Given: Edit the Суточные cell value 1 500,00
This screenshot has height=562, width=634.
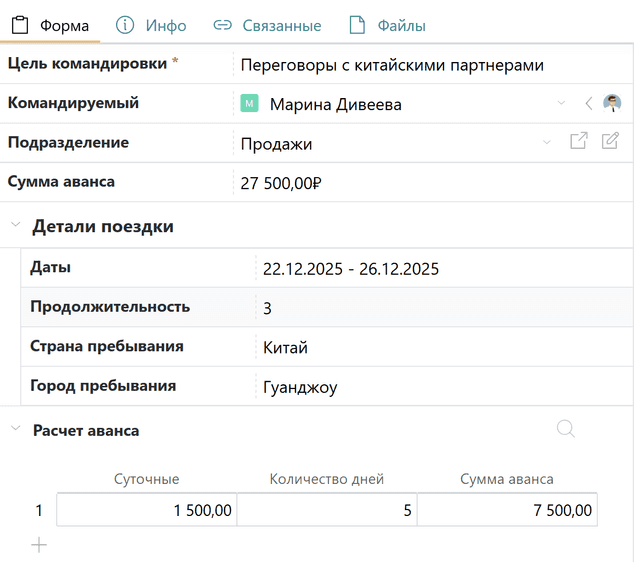Looking at the screenshot, I should click(x=146, y=510).
